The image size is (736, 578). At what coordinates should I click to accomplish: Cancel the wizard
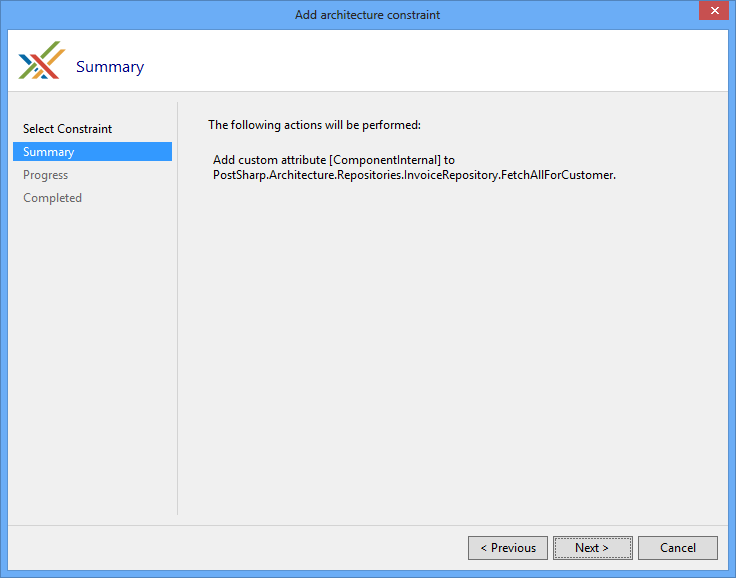coord(677,548)
